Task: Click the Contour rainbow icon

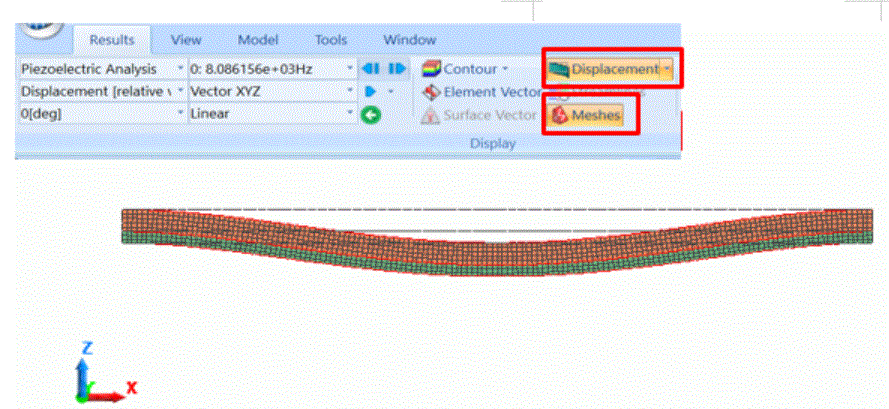Action: (x=431, y=69)
